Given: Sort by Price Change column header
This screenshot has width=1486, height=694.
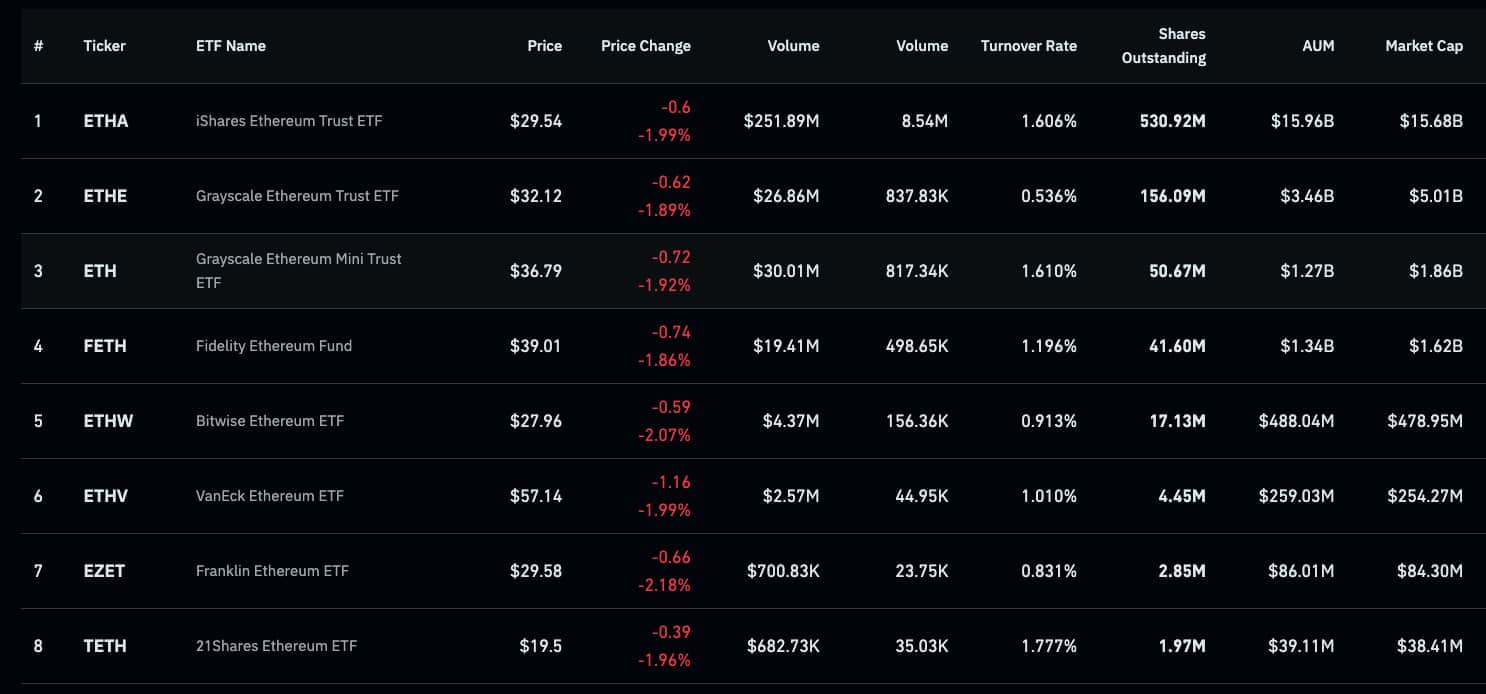Looking at the screenshot, I should coord(646,46).
